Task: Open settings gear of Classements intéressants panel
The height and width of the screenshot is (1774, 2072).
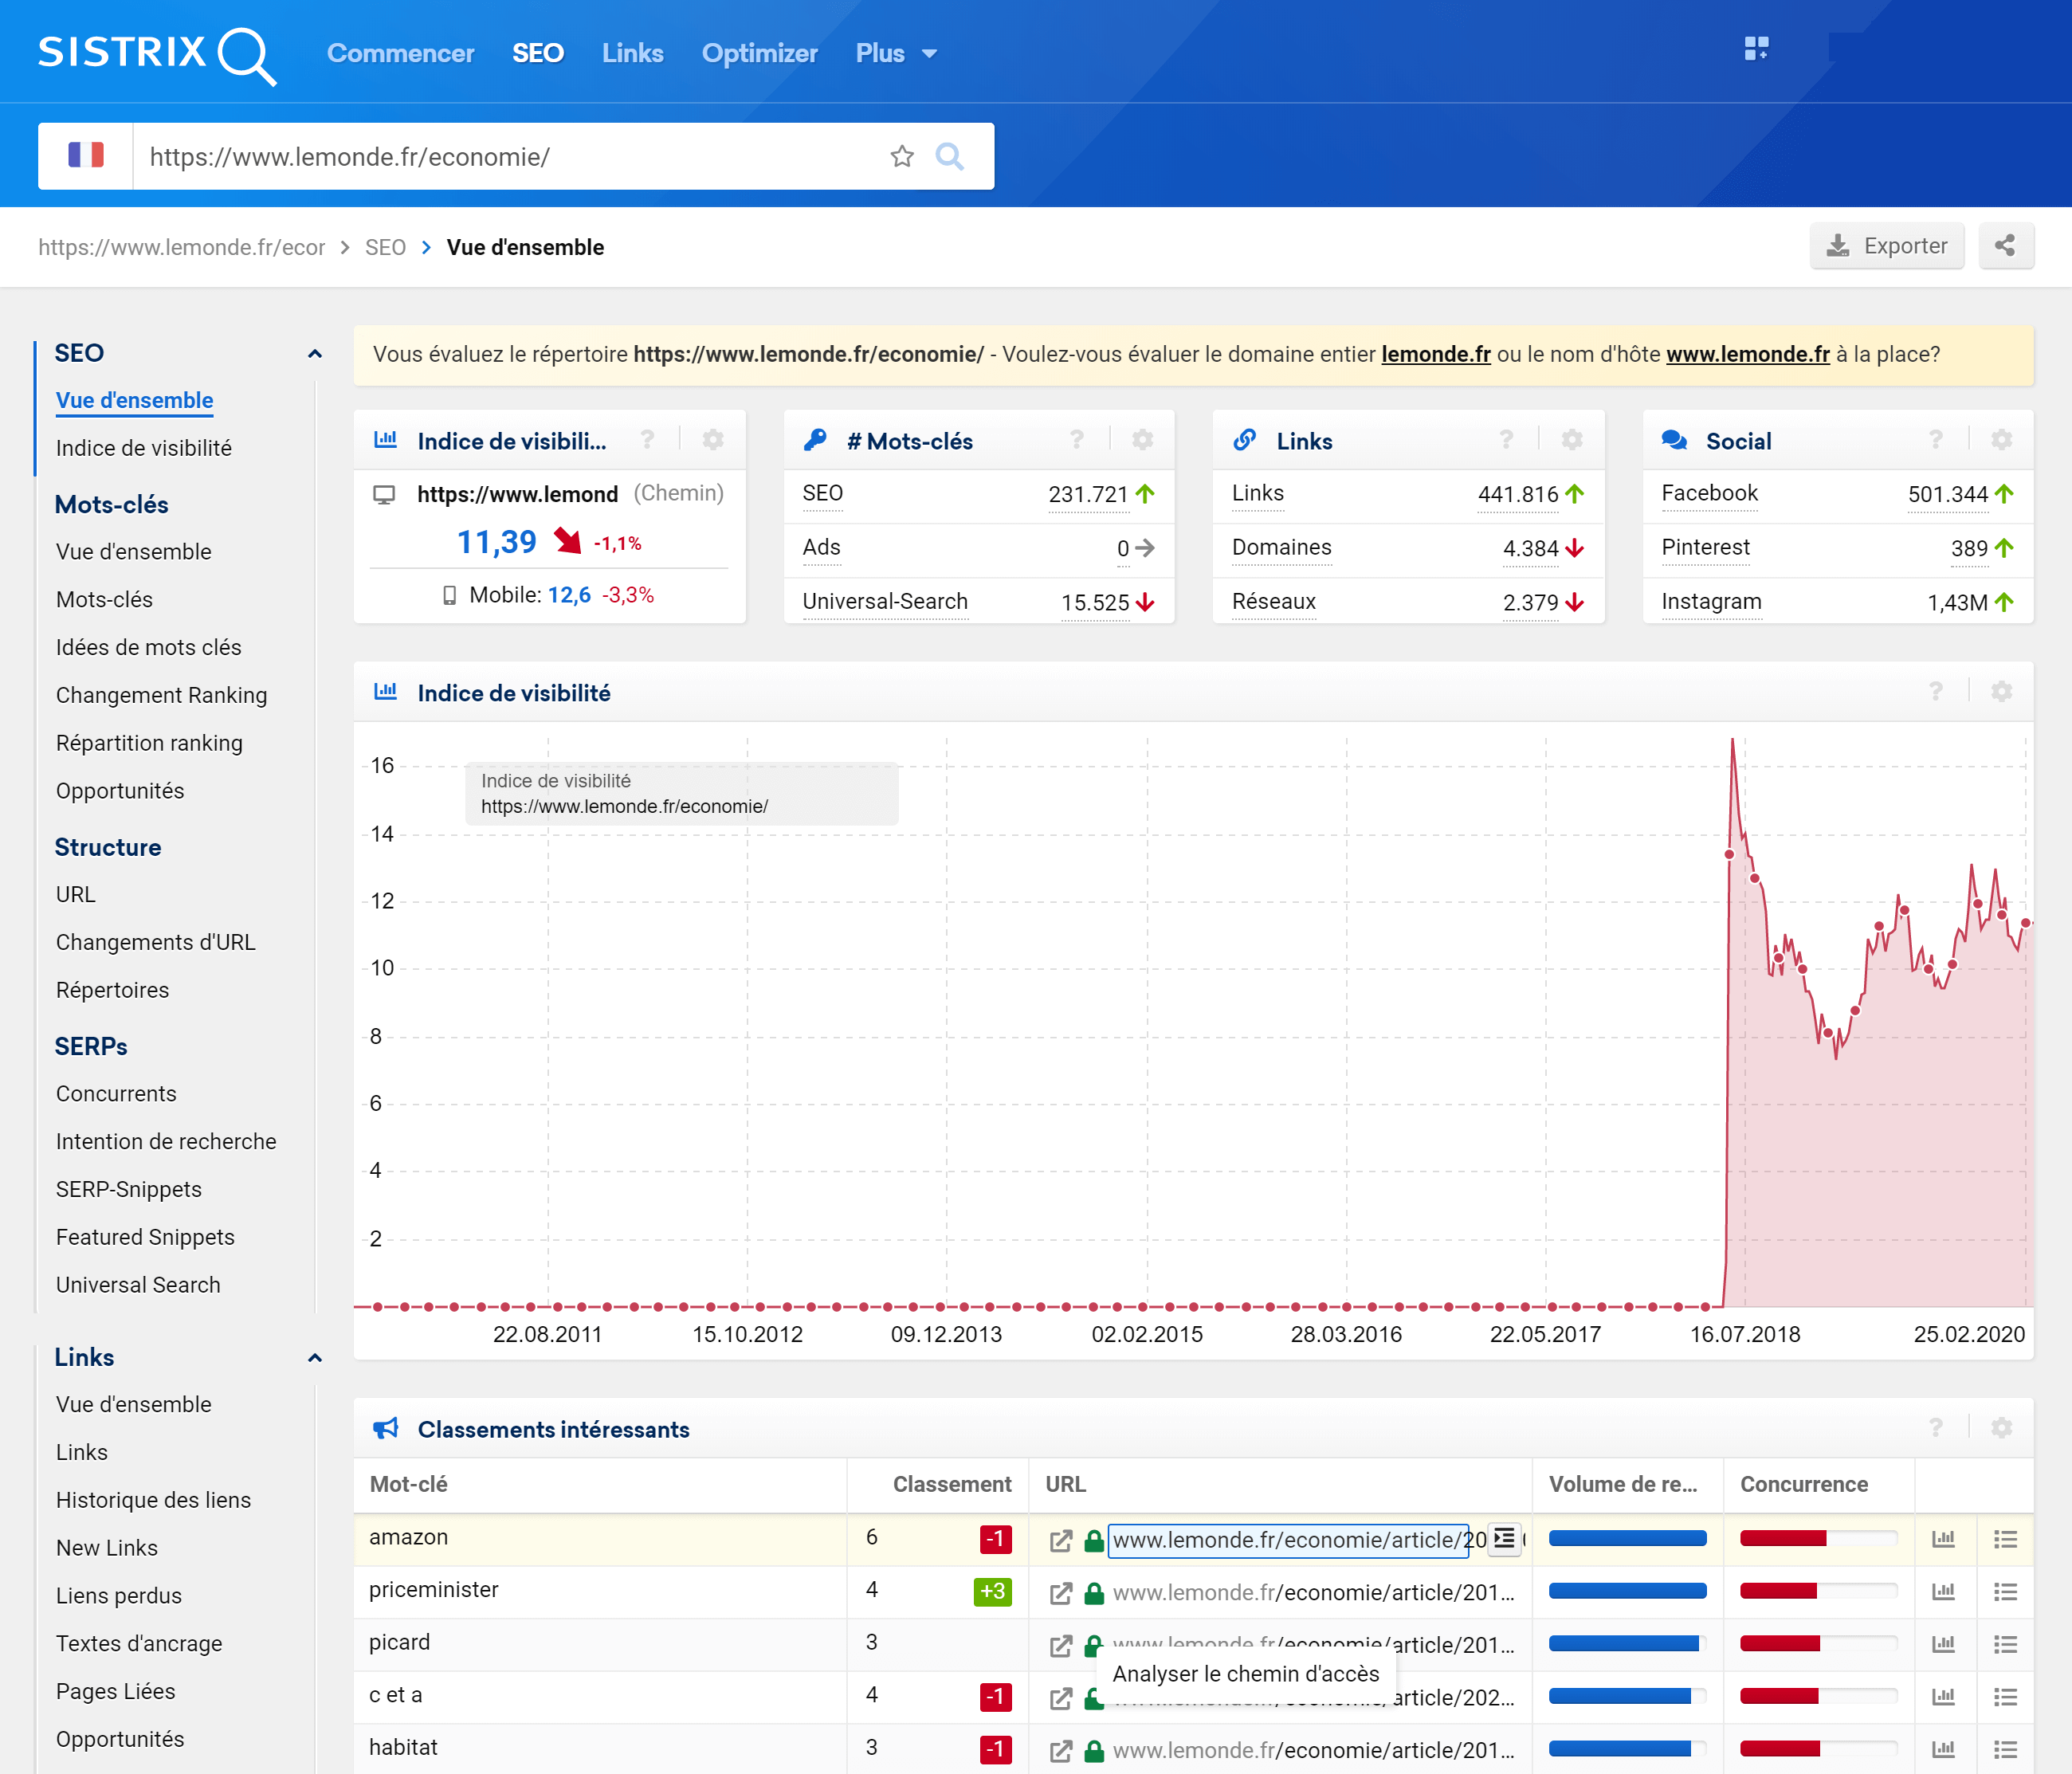Action: pyautogui.click(x=2002, y=1428)
